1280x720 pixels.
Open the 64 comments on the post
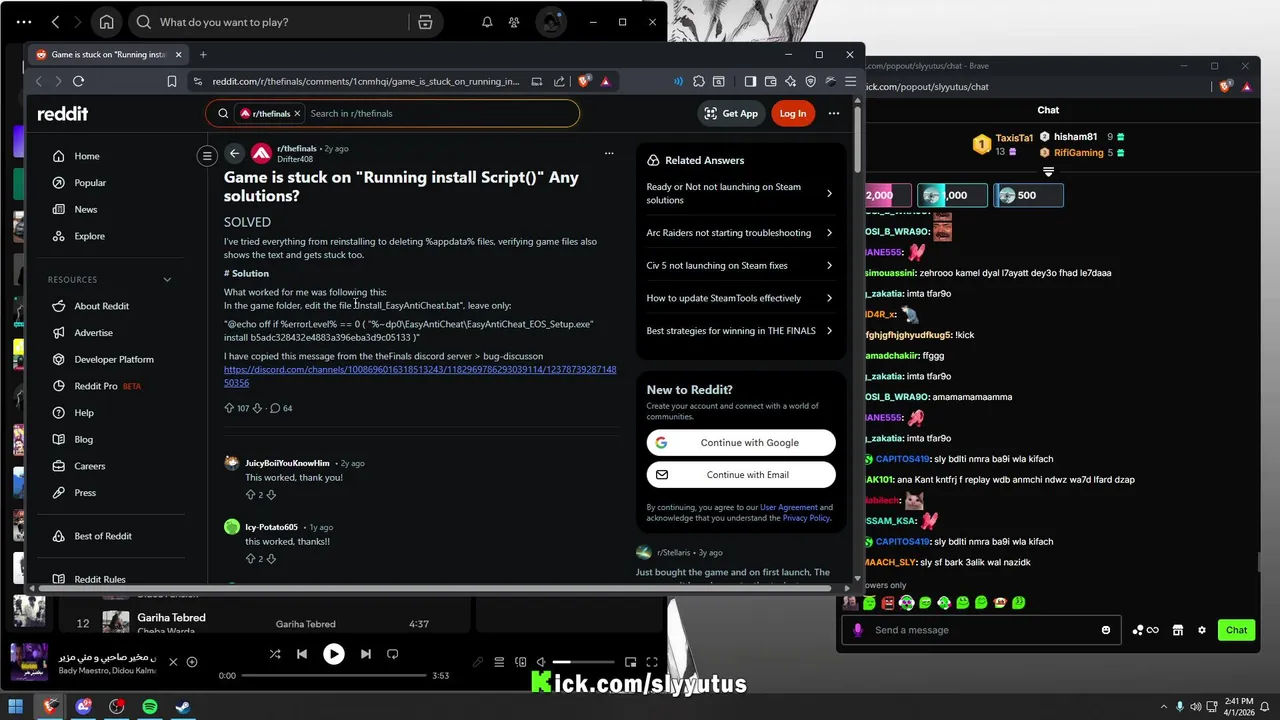(x=281, y=408)
